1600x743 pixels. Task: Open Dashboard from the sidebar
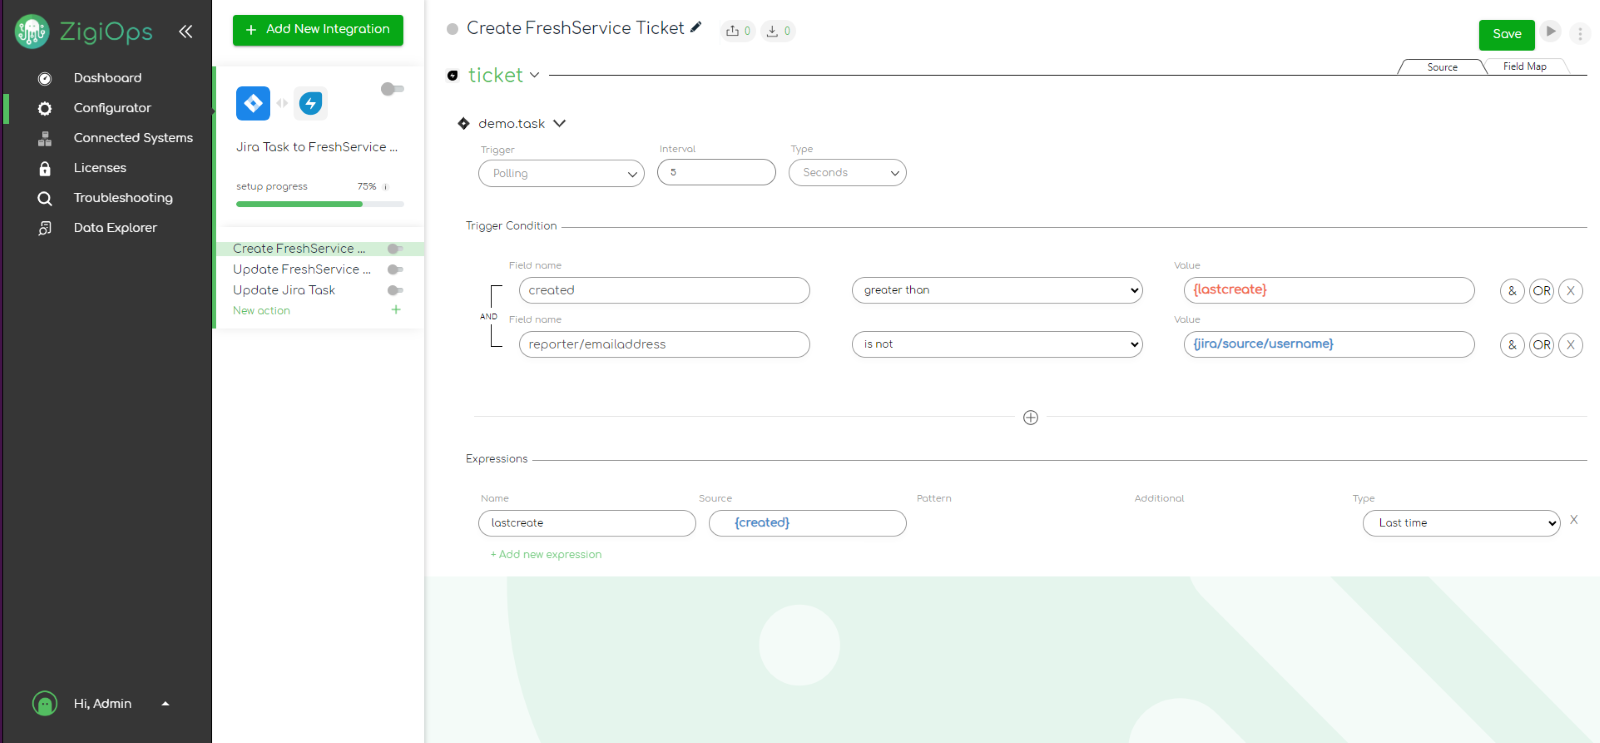(x=107, y=78)
